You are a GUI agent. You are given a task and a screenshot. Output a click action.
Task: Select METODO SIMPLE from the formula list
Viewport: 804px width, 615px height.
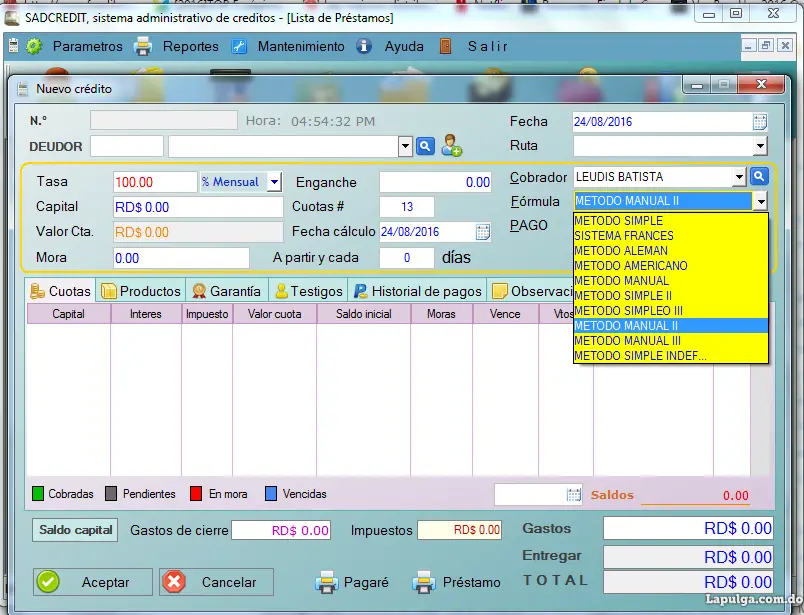[671, 221]
